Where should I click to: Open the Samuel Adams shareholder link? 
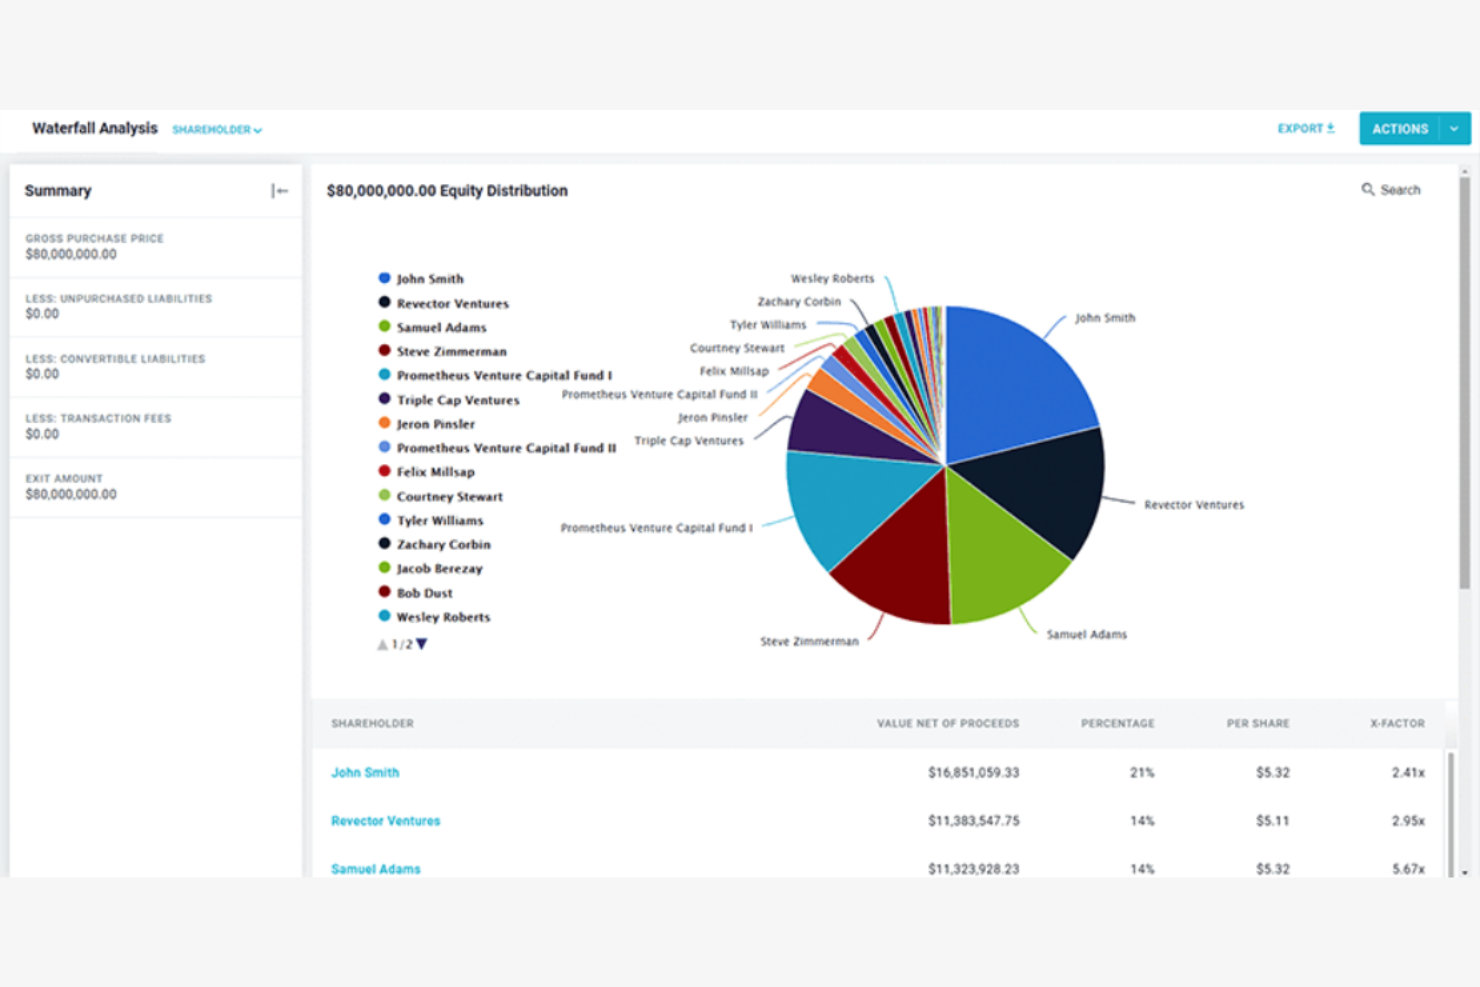pyautogui.click(x=375, y=868)
